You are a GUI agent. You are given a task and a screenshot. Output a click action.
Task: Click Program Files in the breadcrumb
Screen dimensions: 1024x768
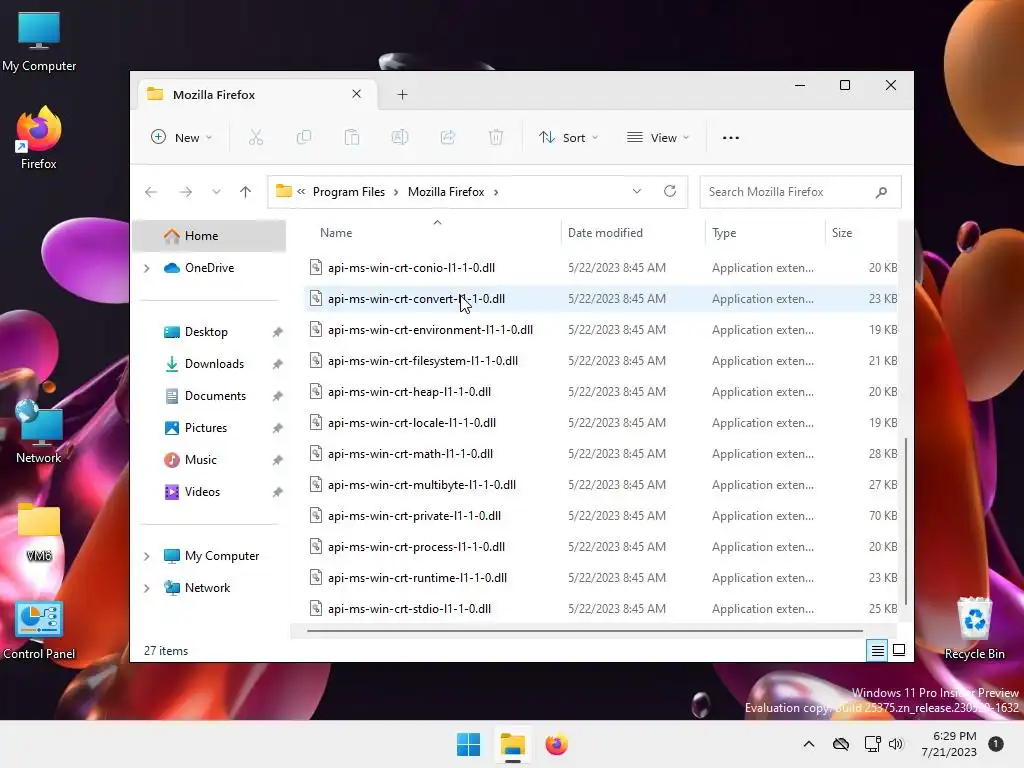tap(349, 192)
